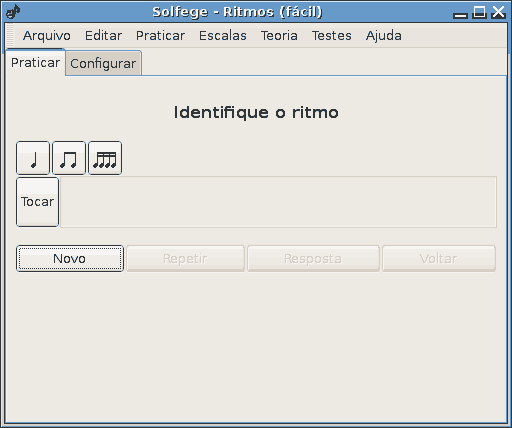Viewport: 512px width, 428px height.
Task: Insert the two eighth notes rhythm
Action: coord(69,158)
